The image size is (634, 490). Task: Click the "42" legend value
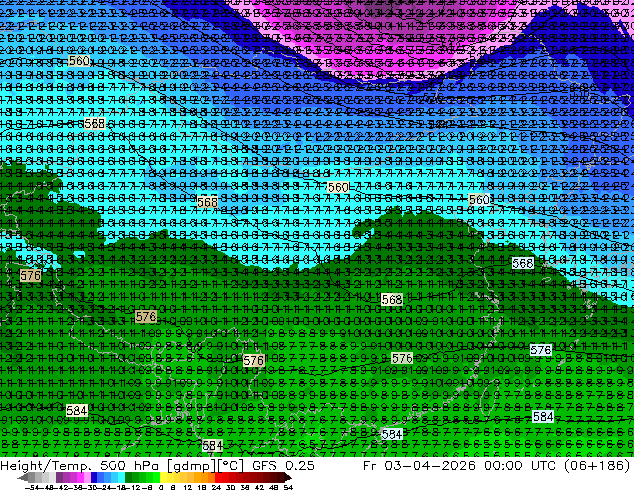tap(259, 487)
